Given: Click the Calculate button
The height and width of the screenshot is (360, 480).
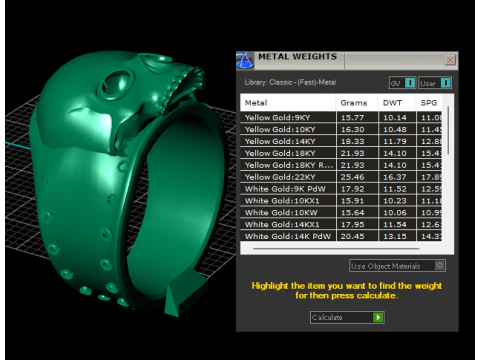Looking at the screenshot, I should pyautogui.click(x=347, y=317).
